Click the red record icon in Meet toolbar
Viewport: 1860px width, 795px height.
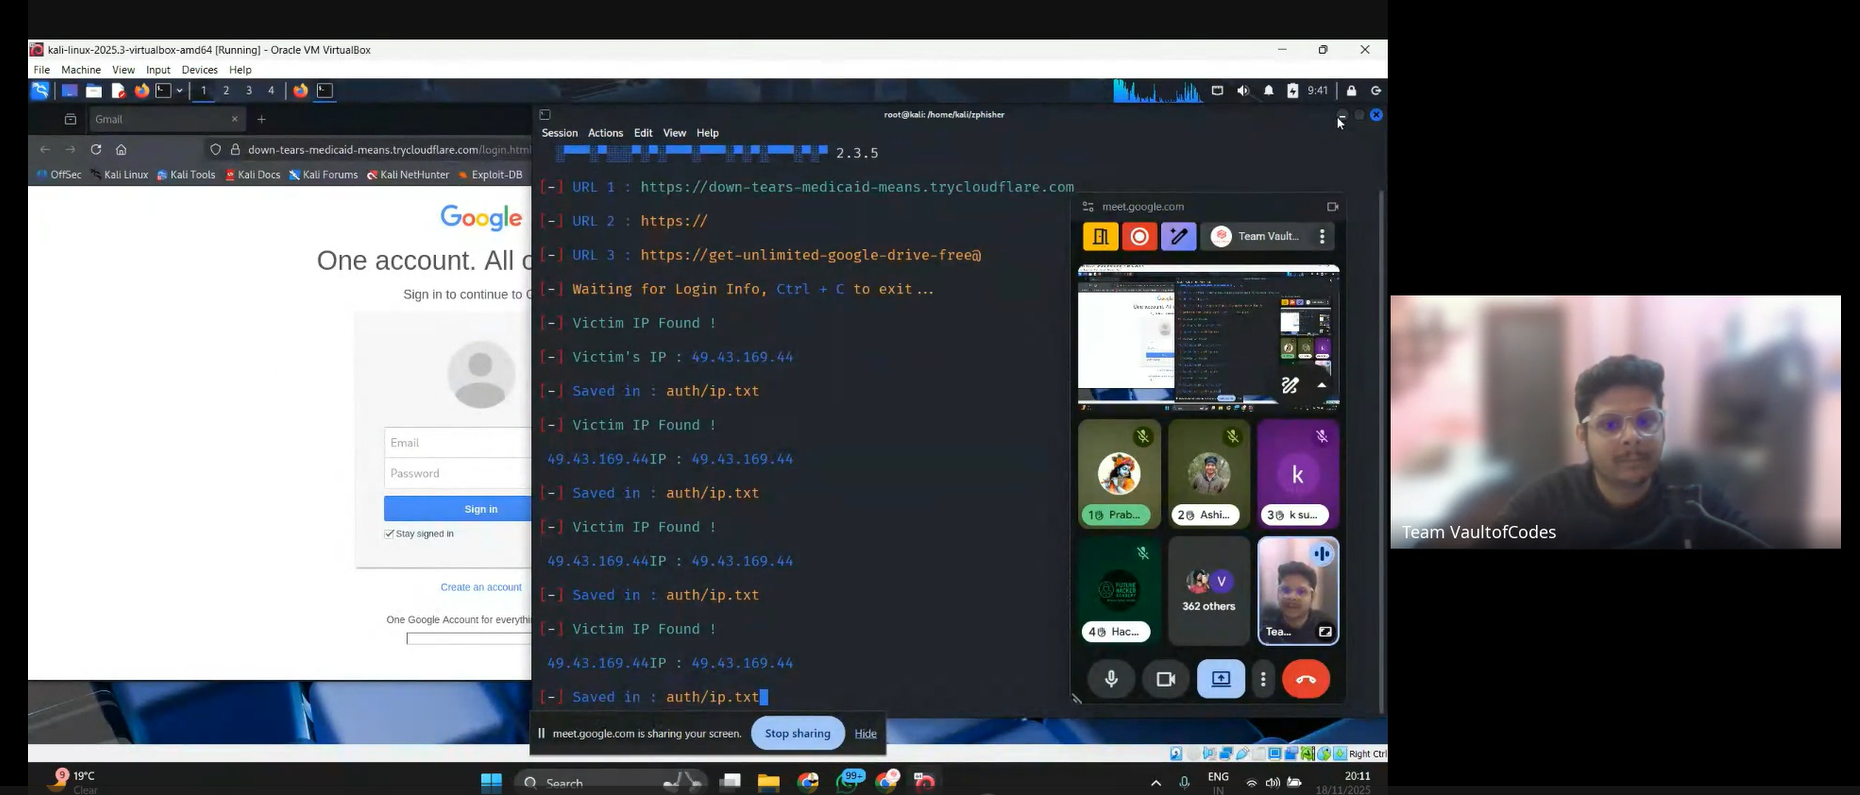(x=1139, y=237)
